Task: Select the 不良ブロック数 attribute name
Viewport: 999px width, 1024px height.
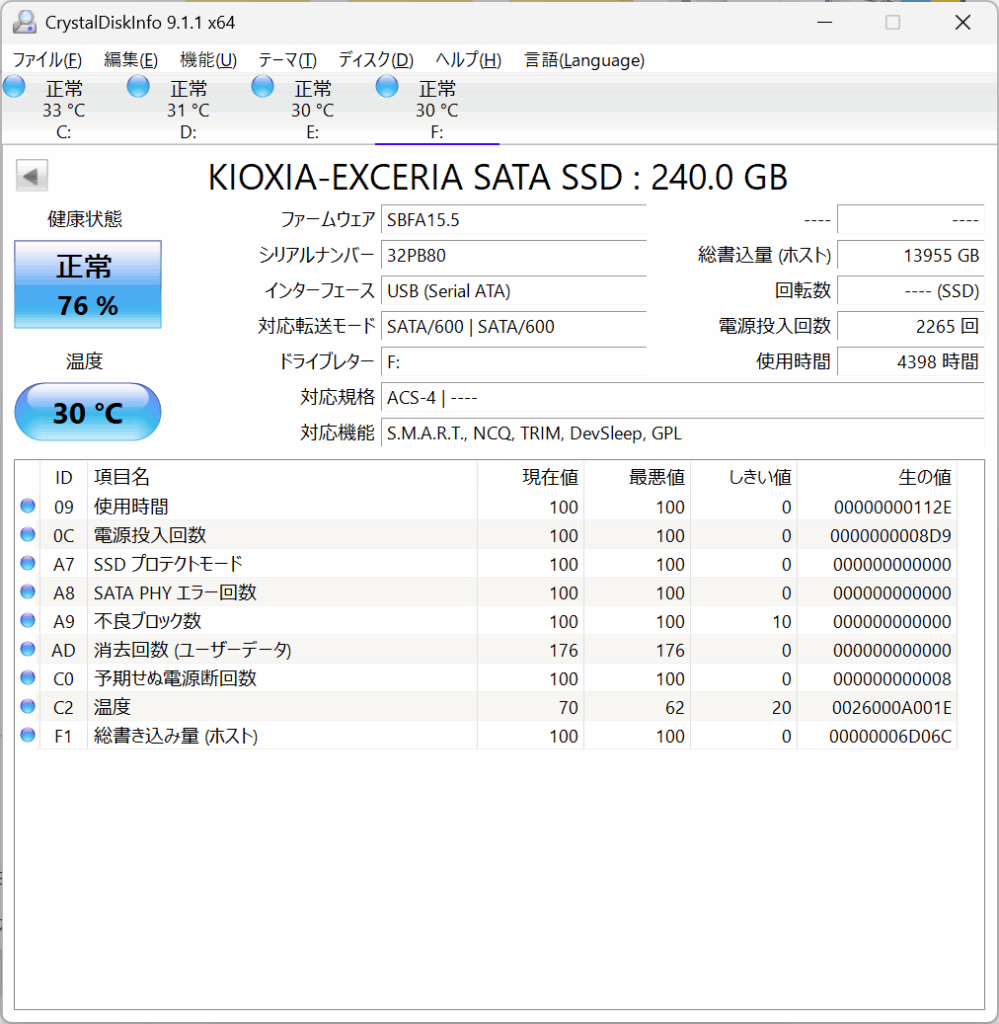Action: pyautogui.click(x=148, y=621)
